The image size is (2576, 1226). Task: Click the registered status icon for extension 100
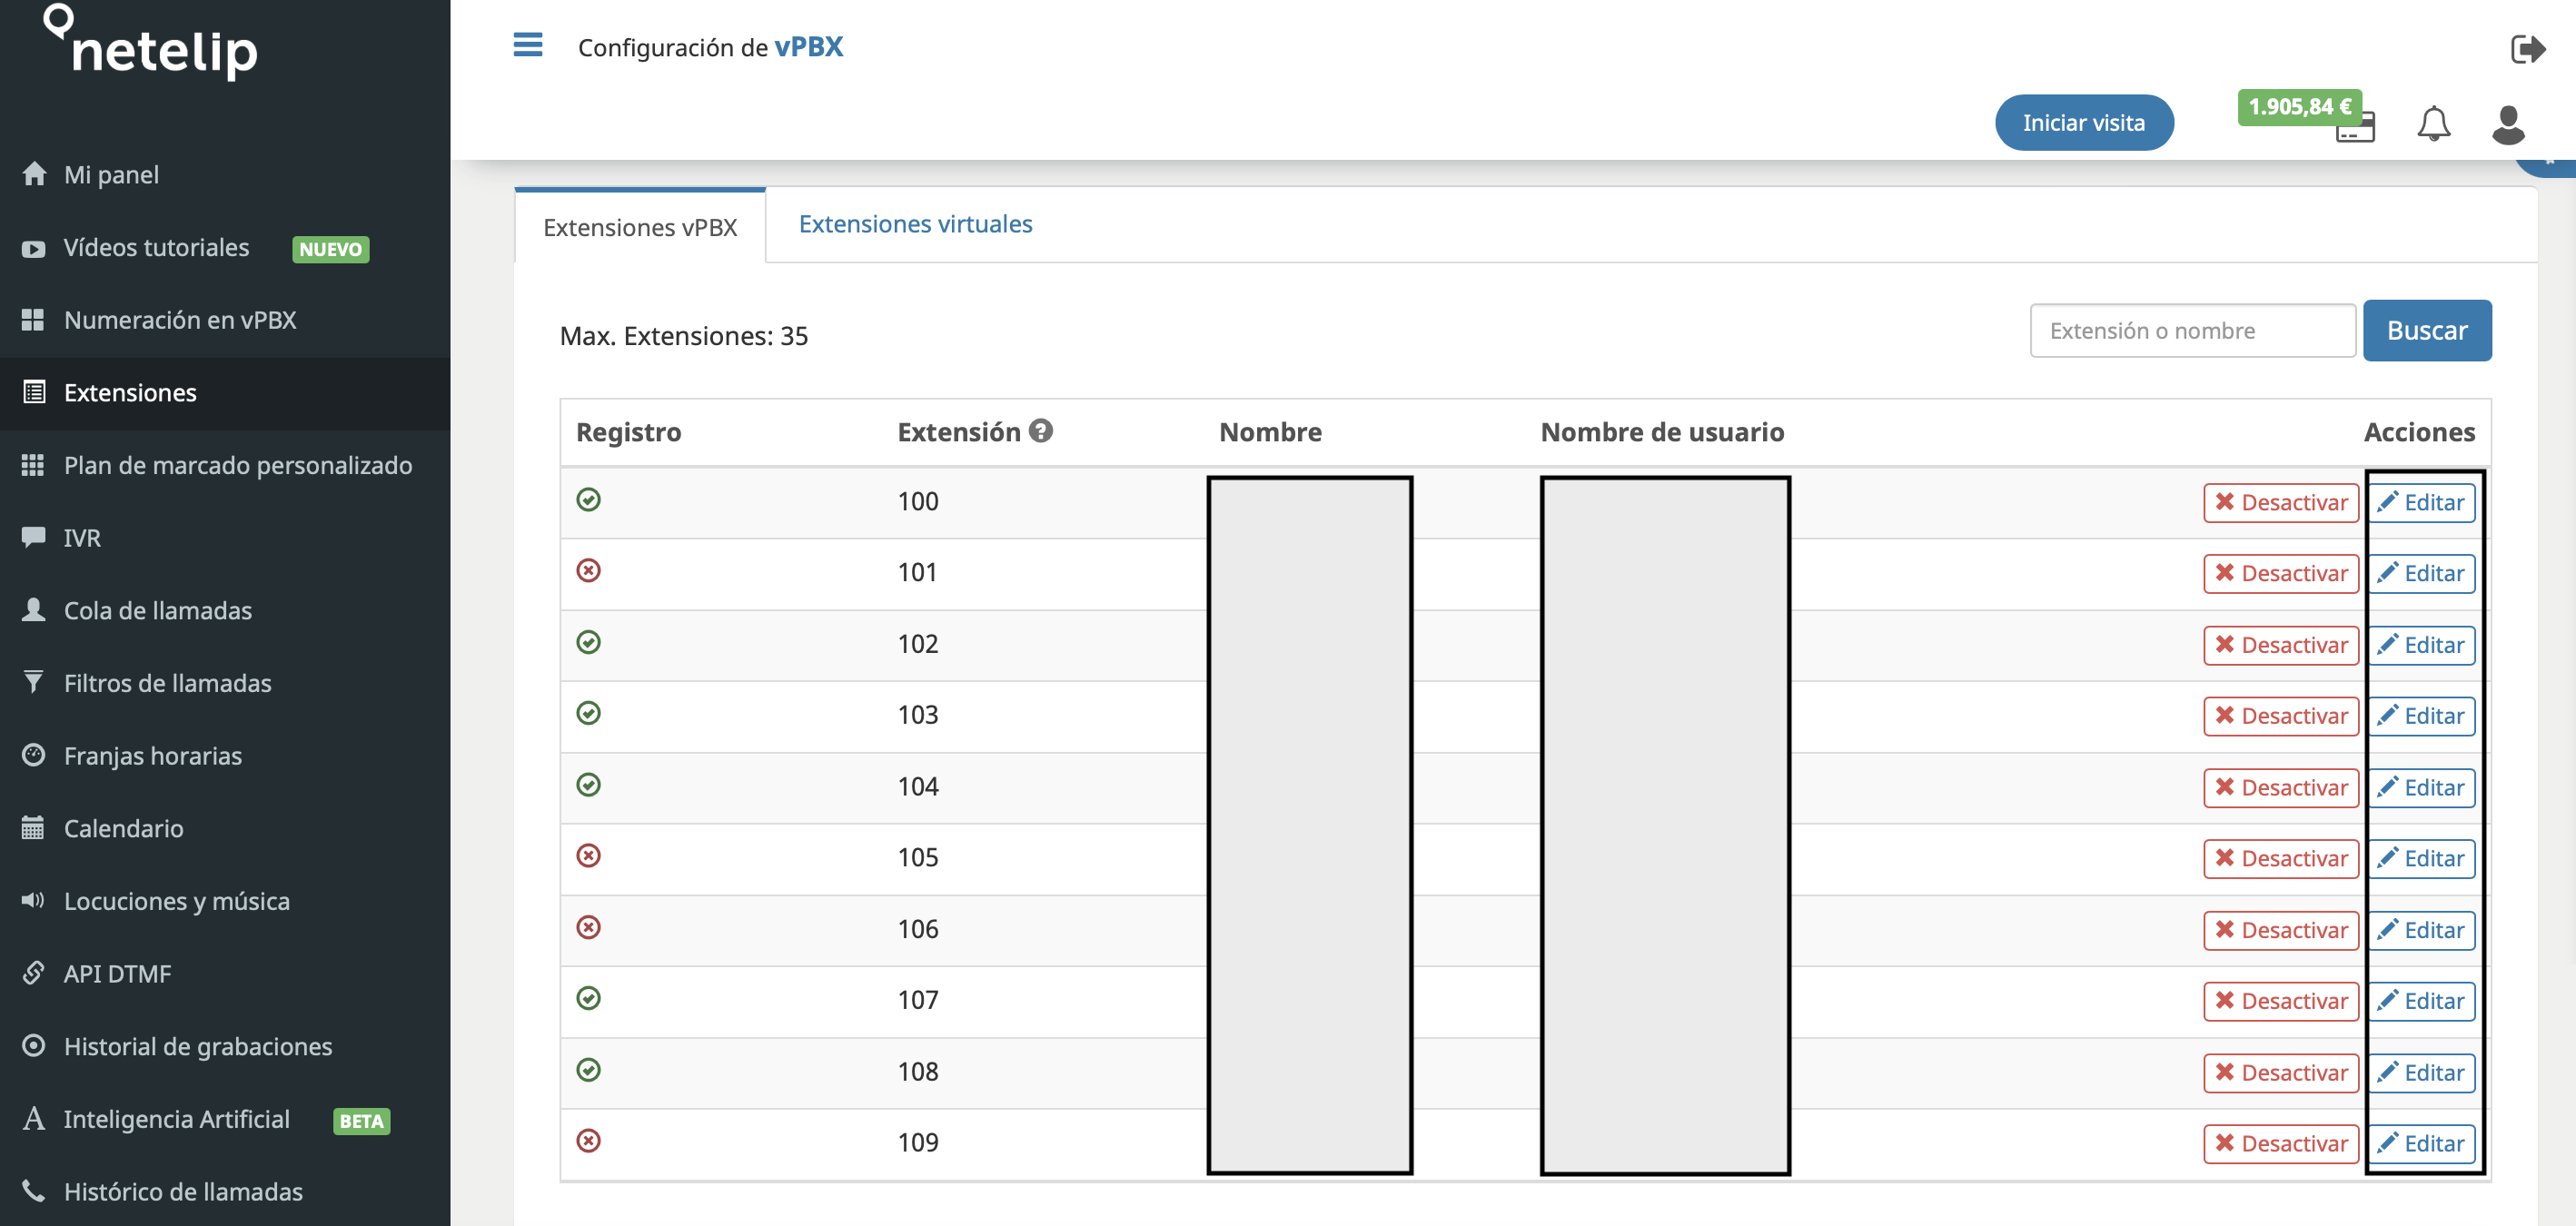click(589, 499)
